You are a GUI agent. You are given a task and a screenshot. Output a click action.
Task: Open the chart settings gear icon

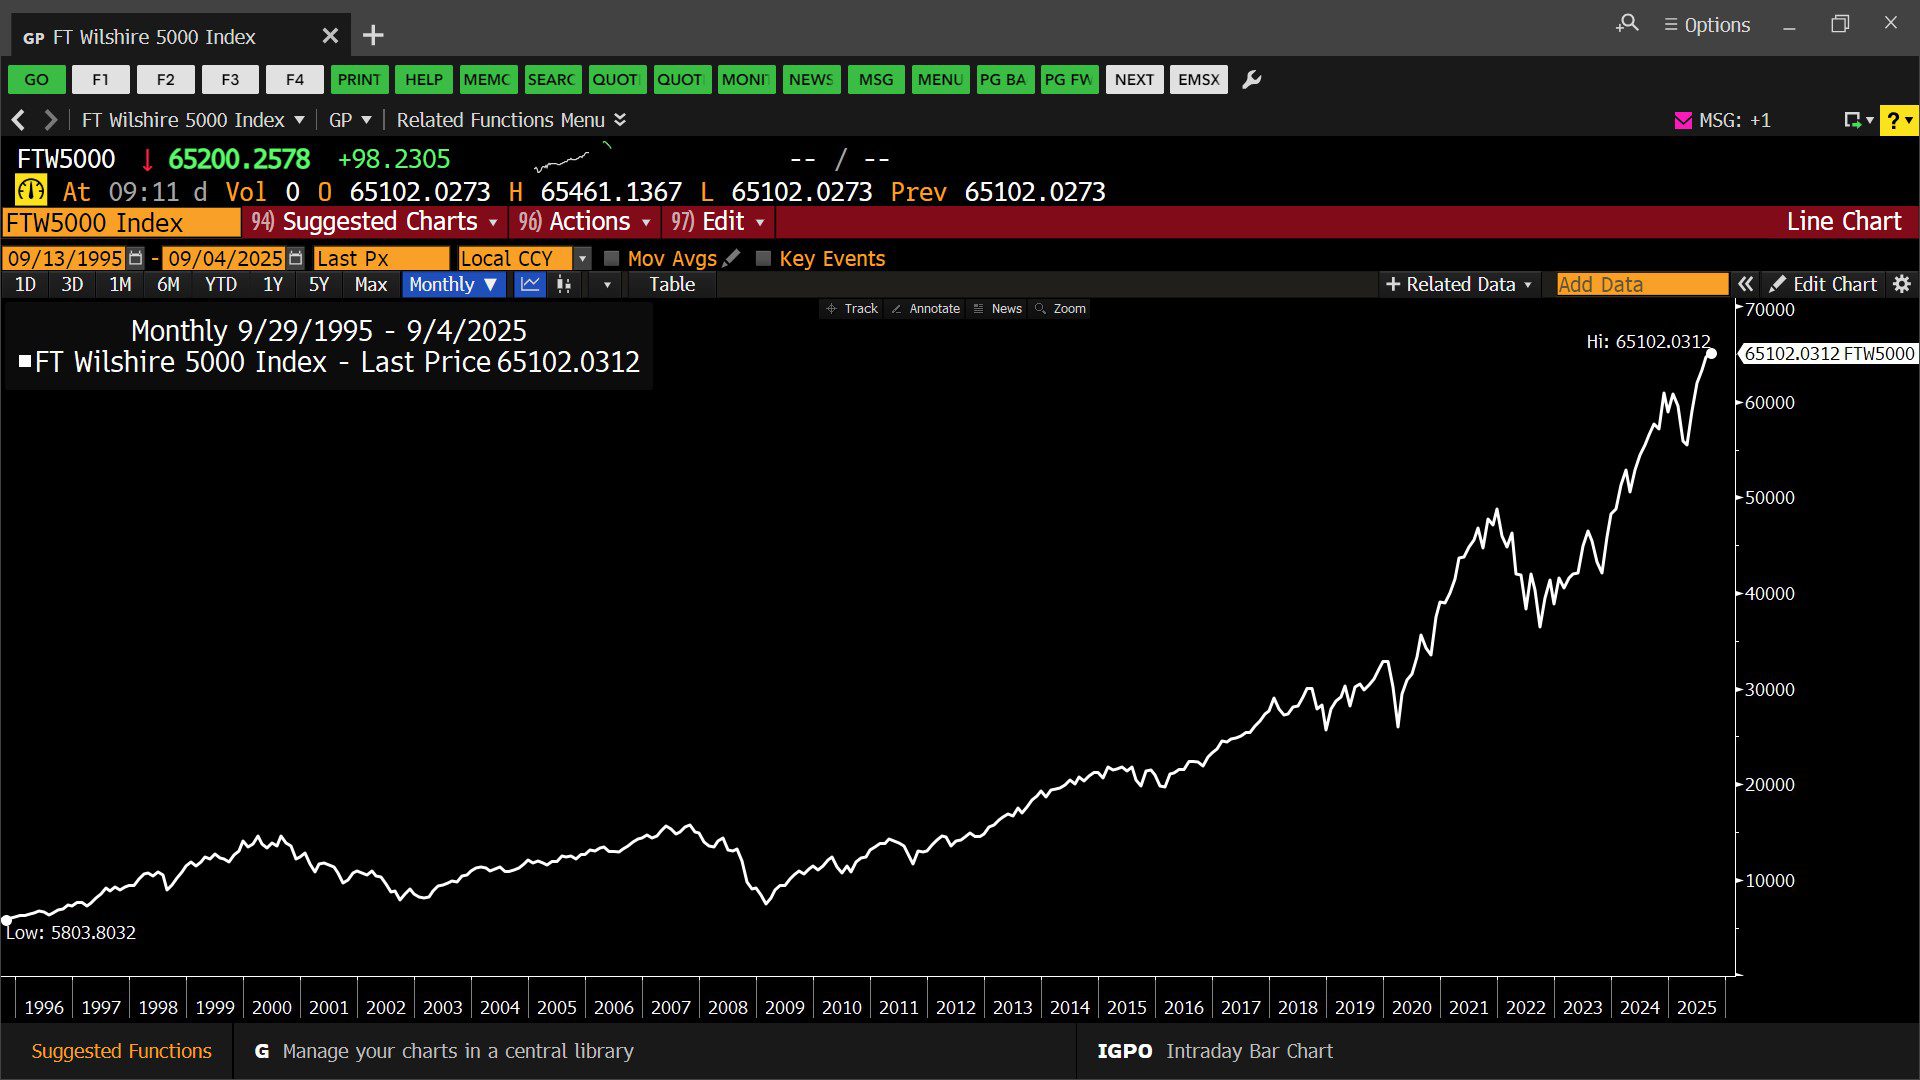pyautogui.click(x=1902, y=284)
